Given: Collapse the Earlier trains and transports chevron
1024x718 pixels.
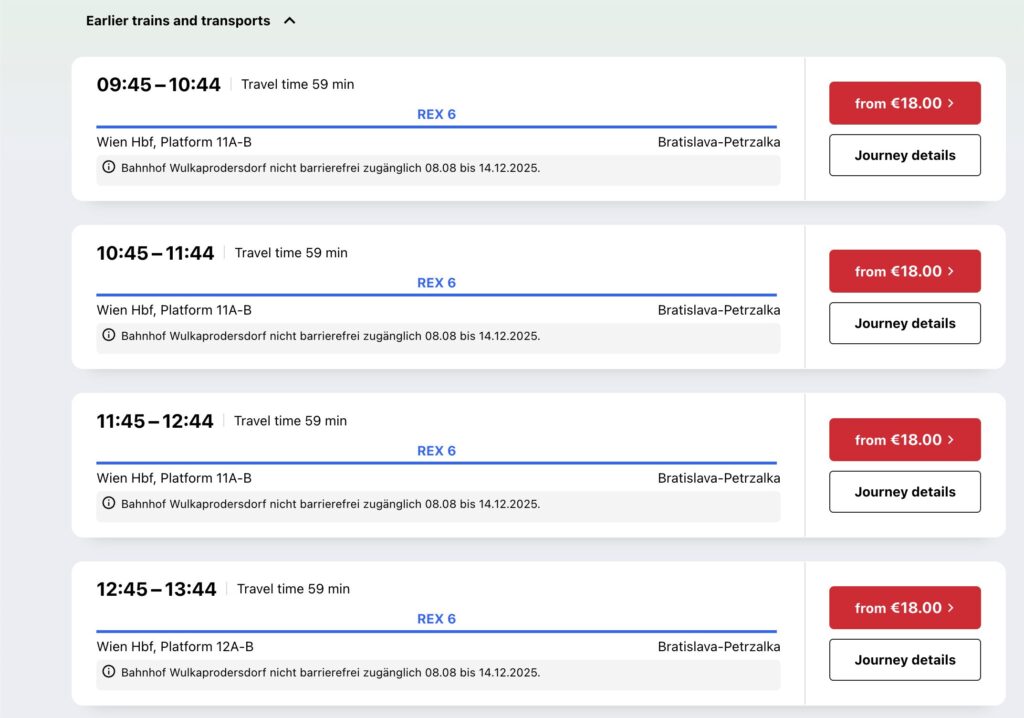Looking at the screenshot, I should point(290,20).
